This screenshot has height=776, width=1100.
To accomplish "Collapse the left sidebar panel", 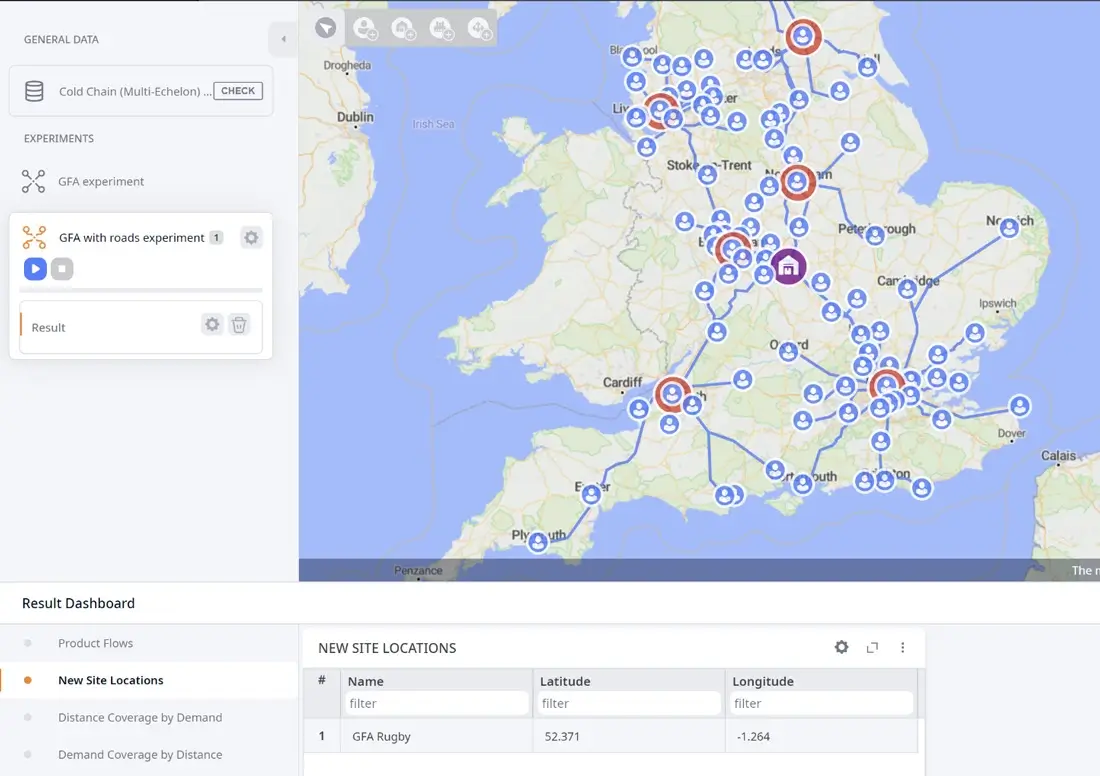I will 283,40.
